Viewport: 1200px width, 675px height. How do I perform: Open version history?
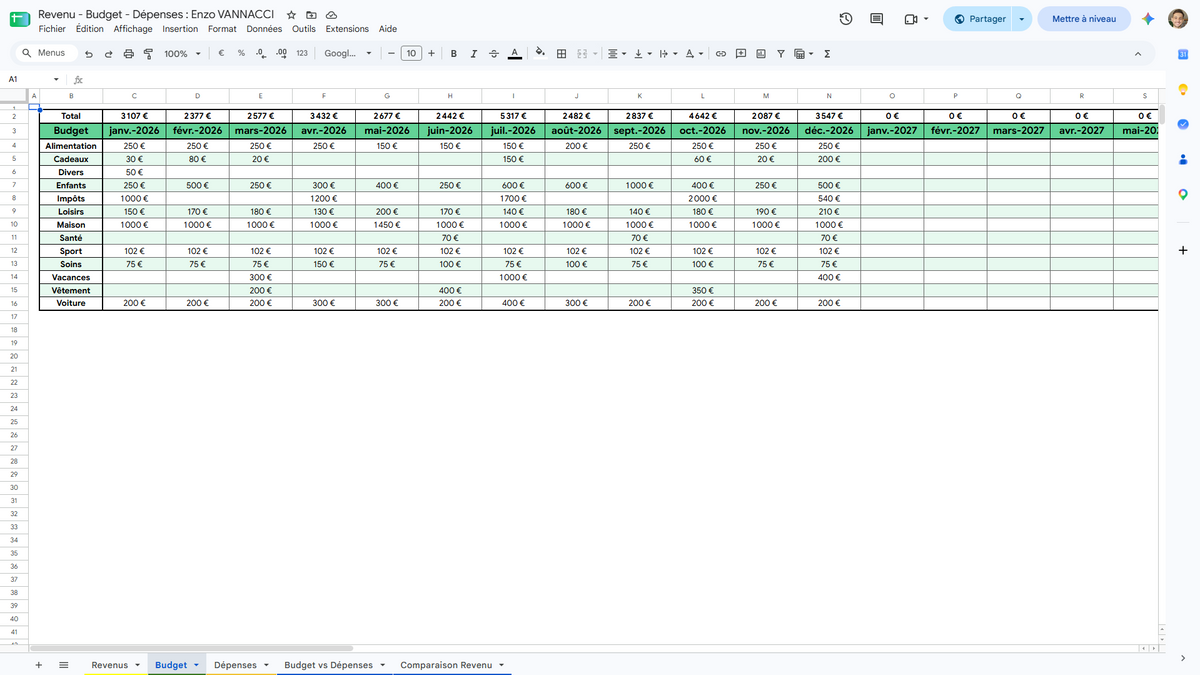point(846,19)
